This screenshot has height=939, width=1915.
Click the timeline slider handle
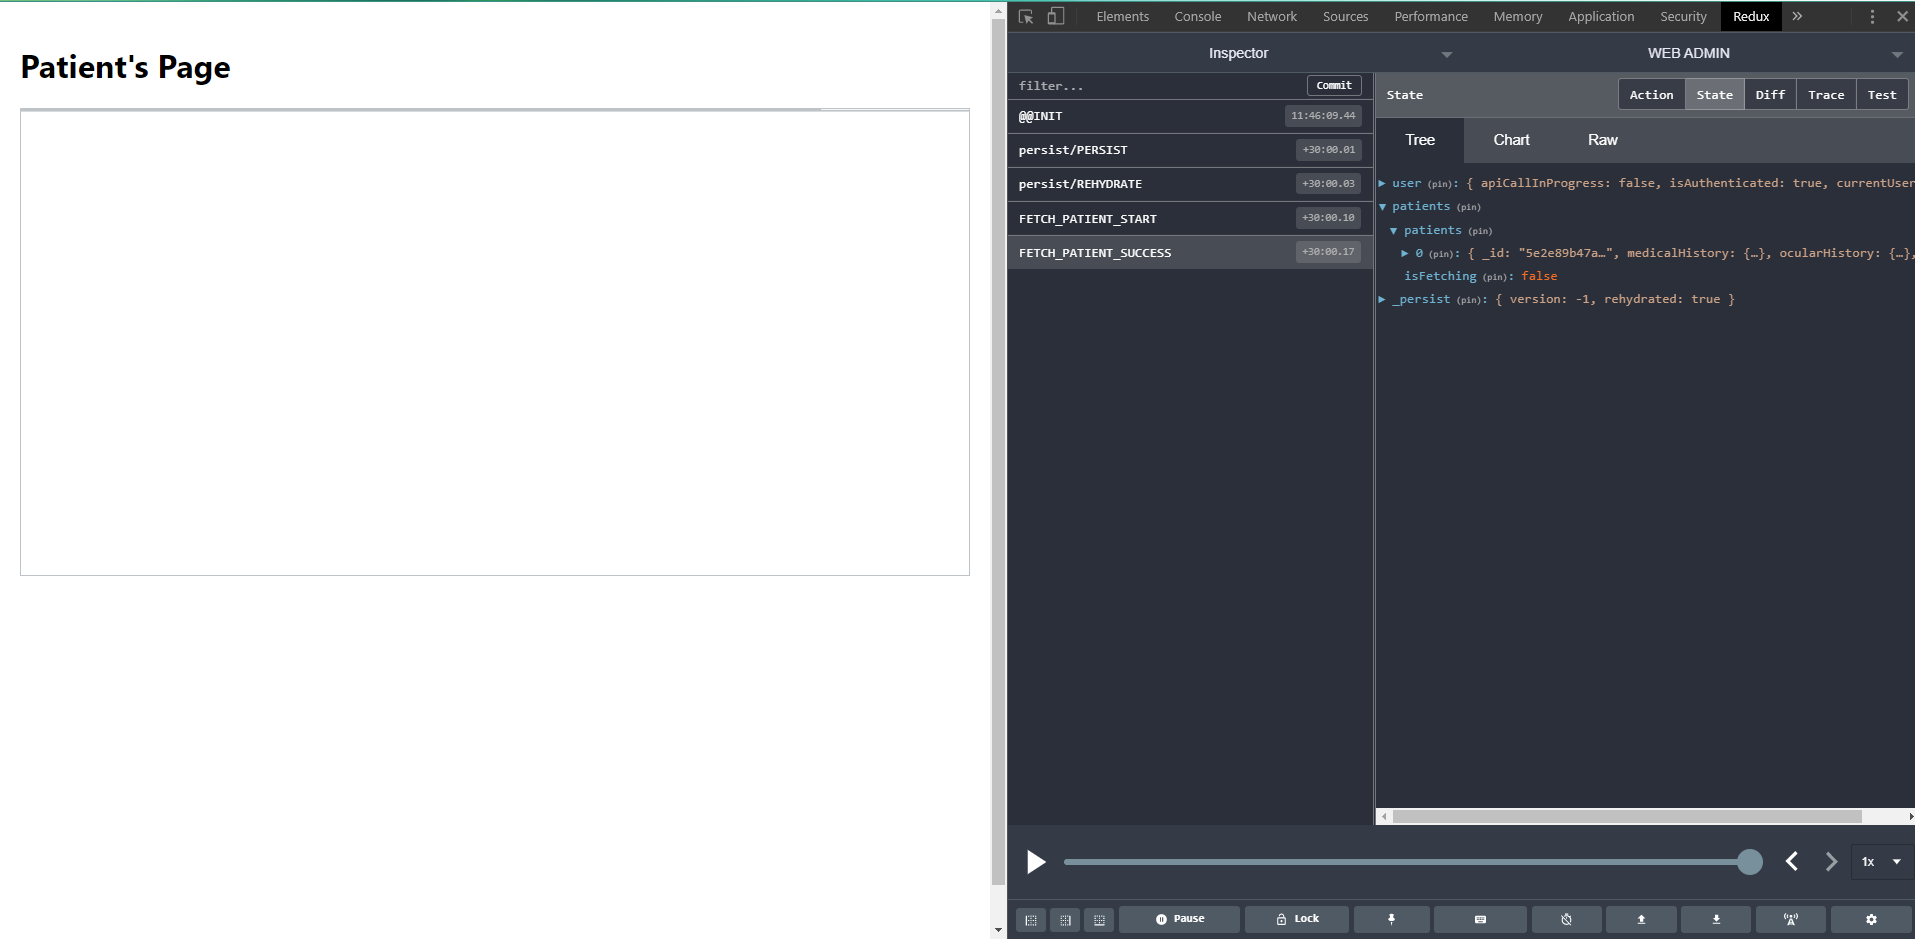[x=1750, y=862]
